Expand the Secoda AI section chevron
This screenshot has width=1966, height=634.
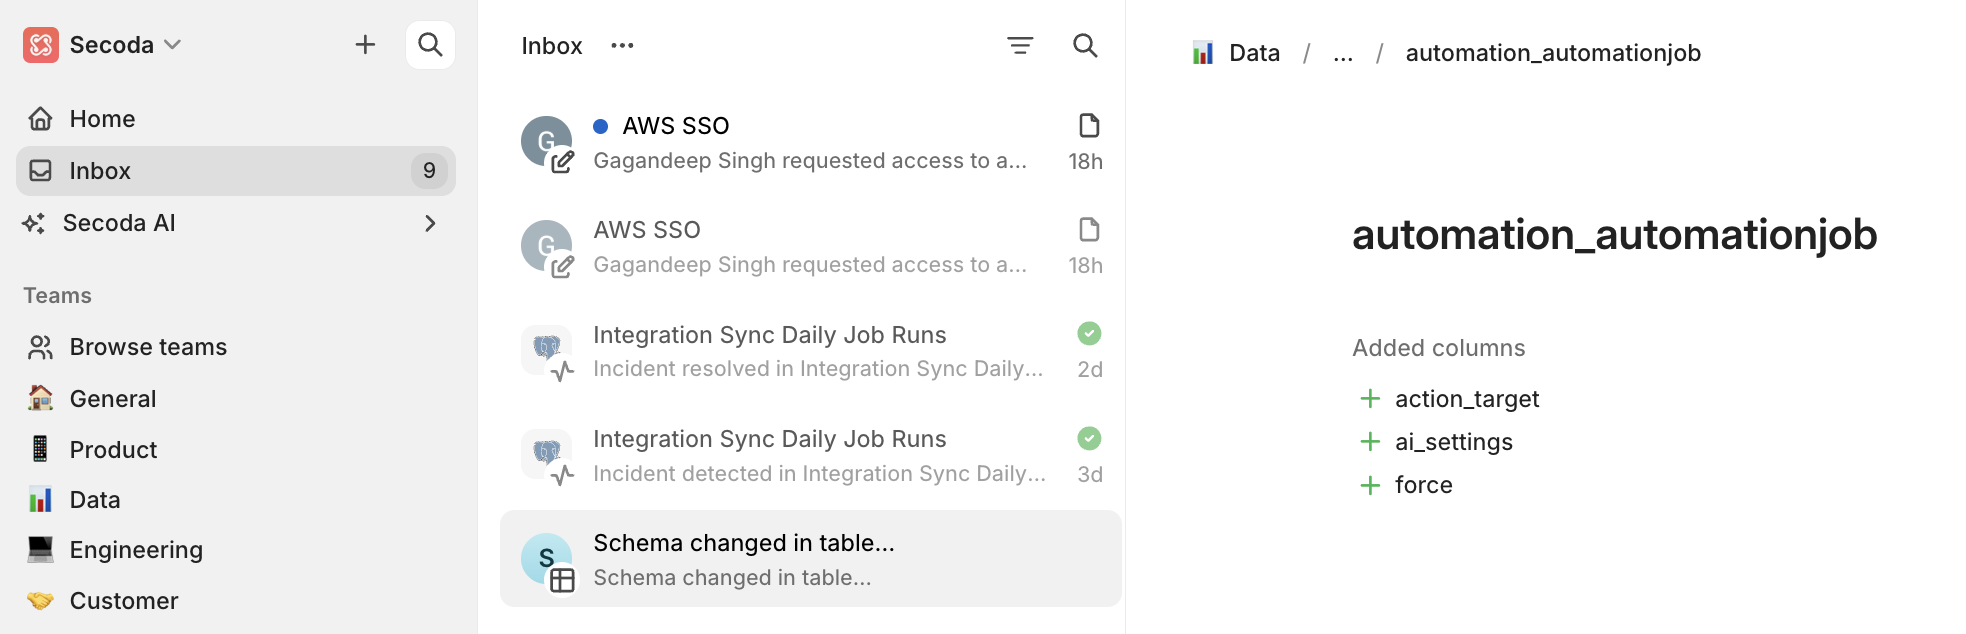pyautogui.click(x=430, y=223)
